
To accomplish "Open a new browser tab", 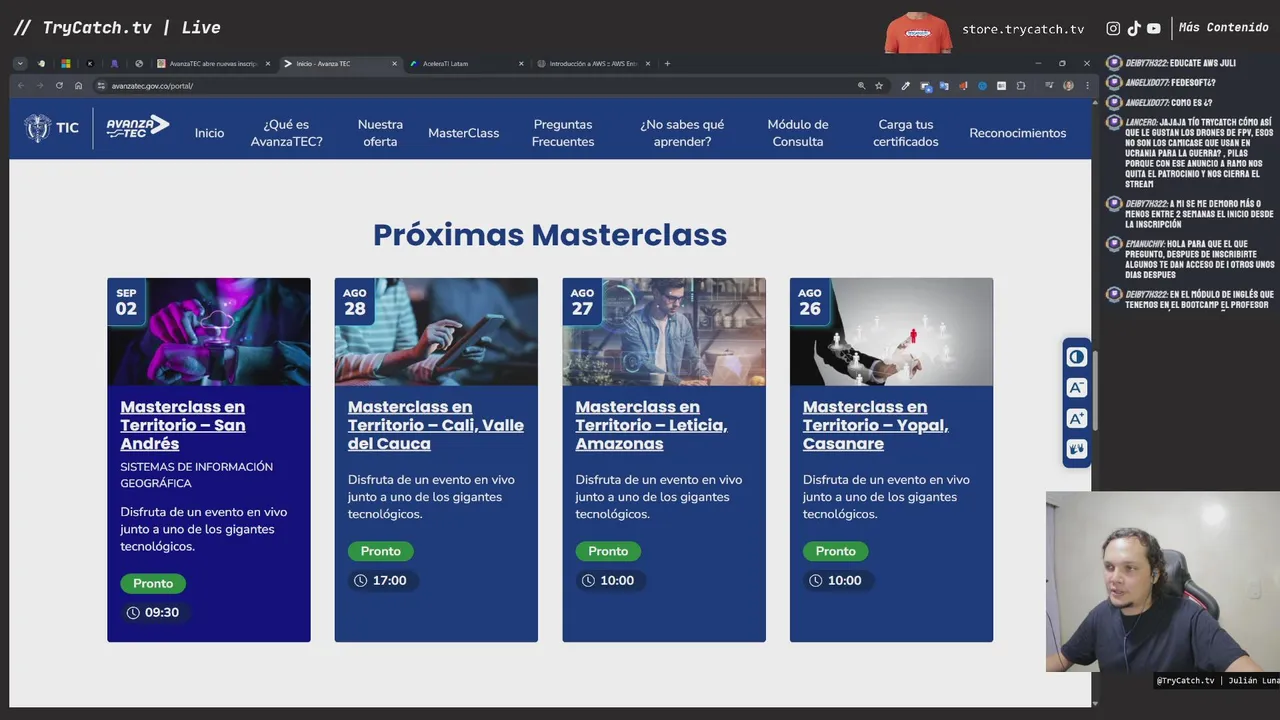I will 667,64.
